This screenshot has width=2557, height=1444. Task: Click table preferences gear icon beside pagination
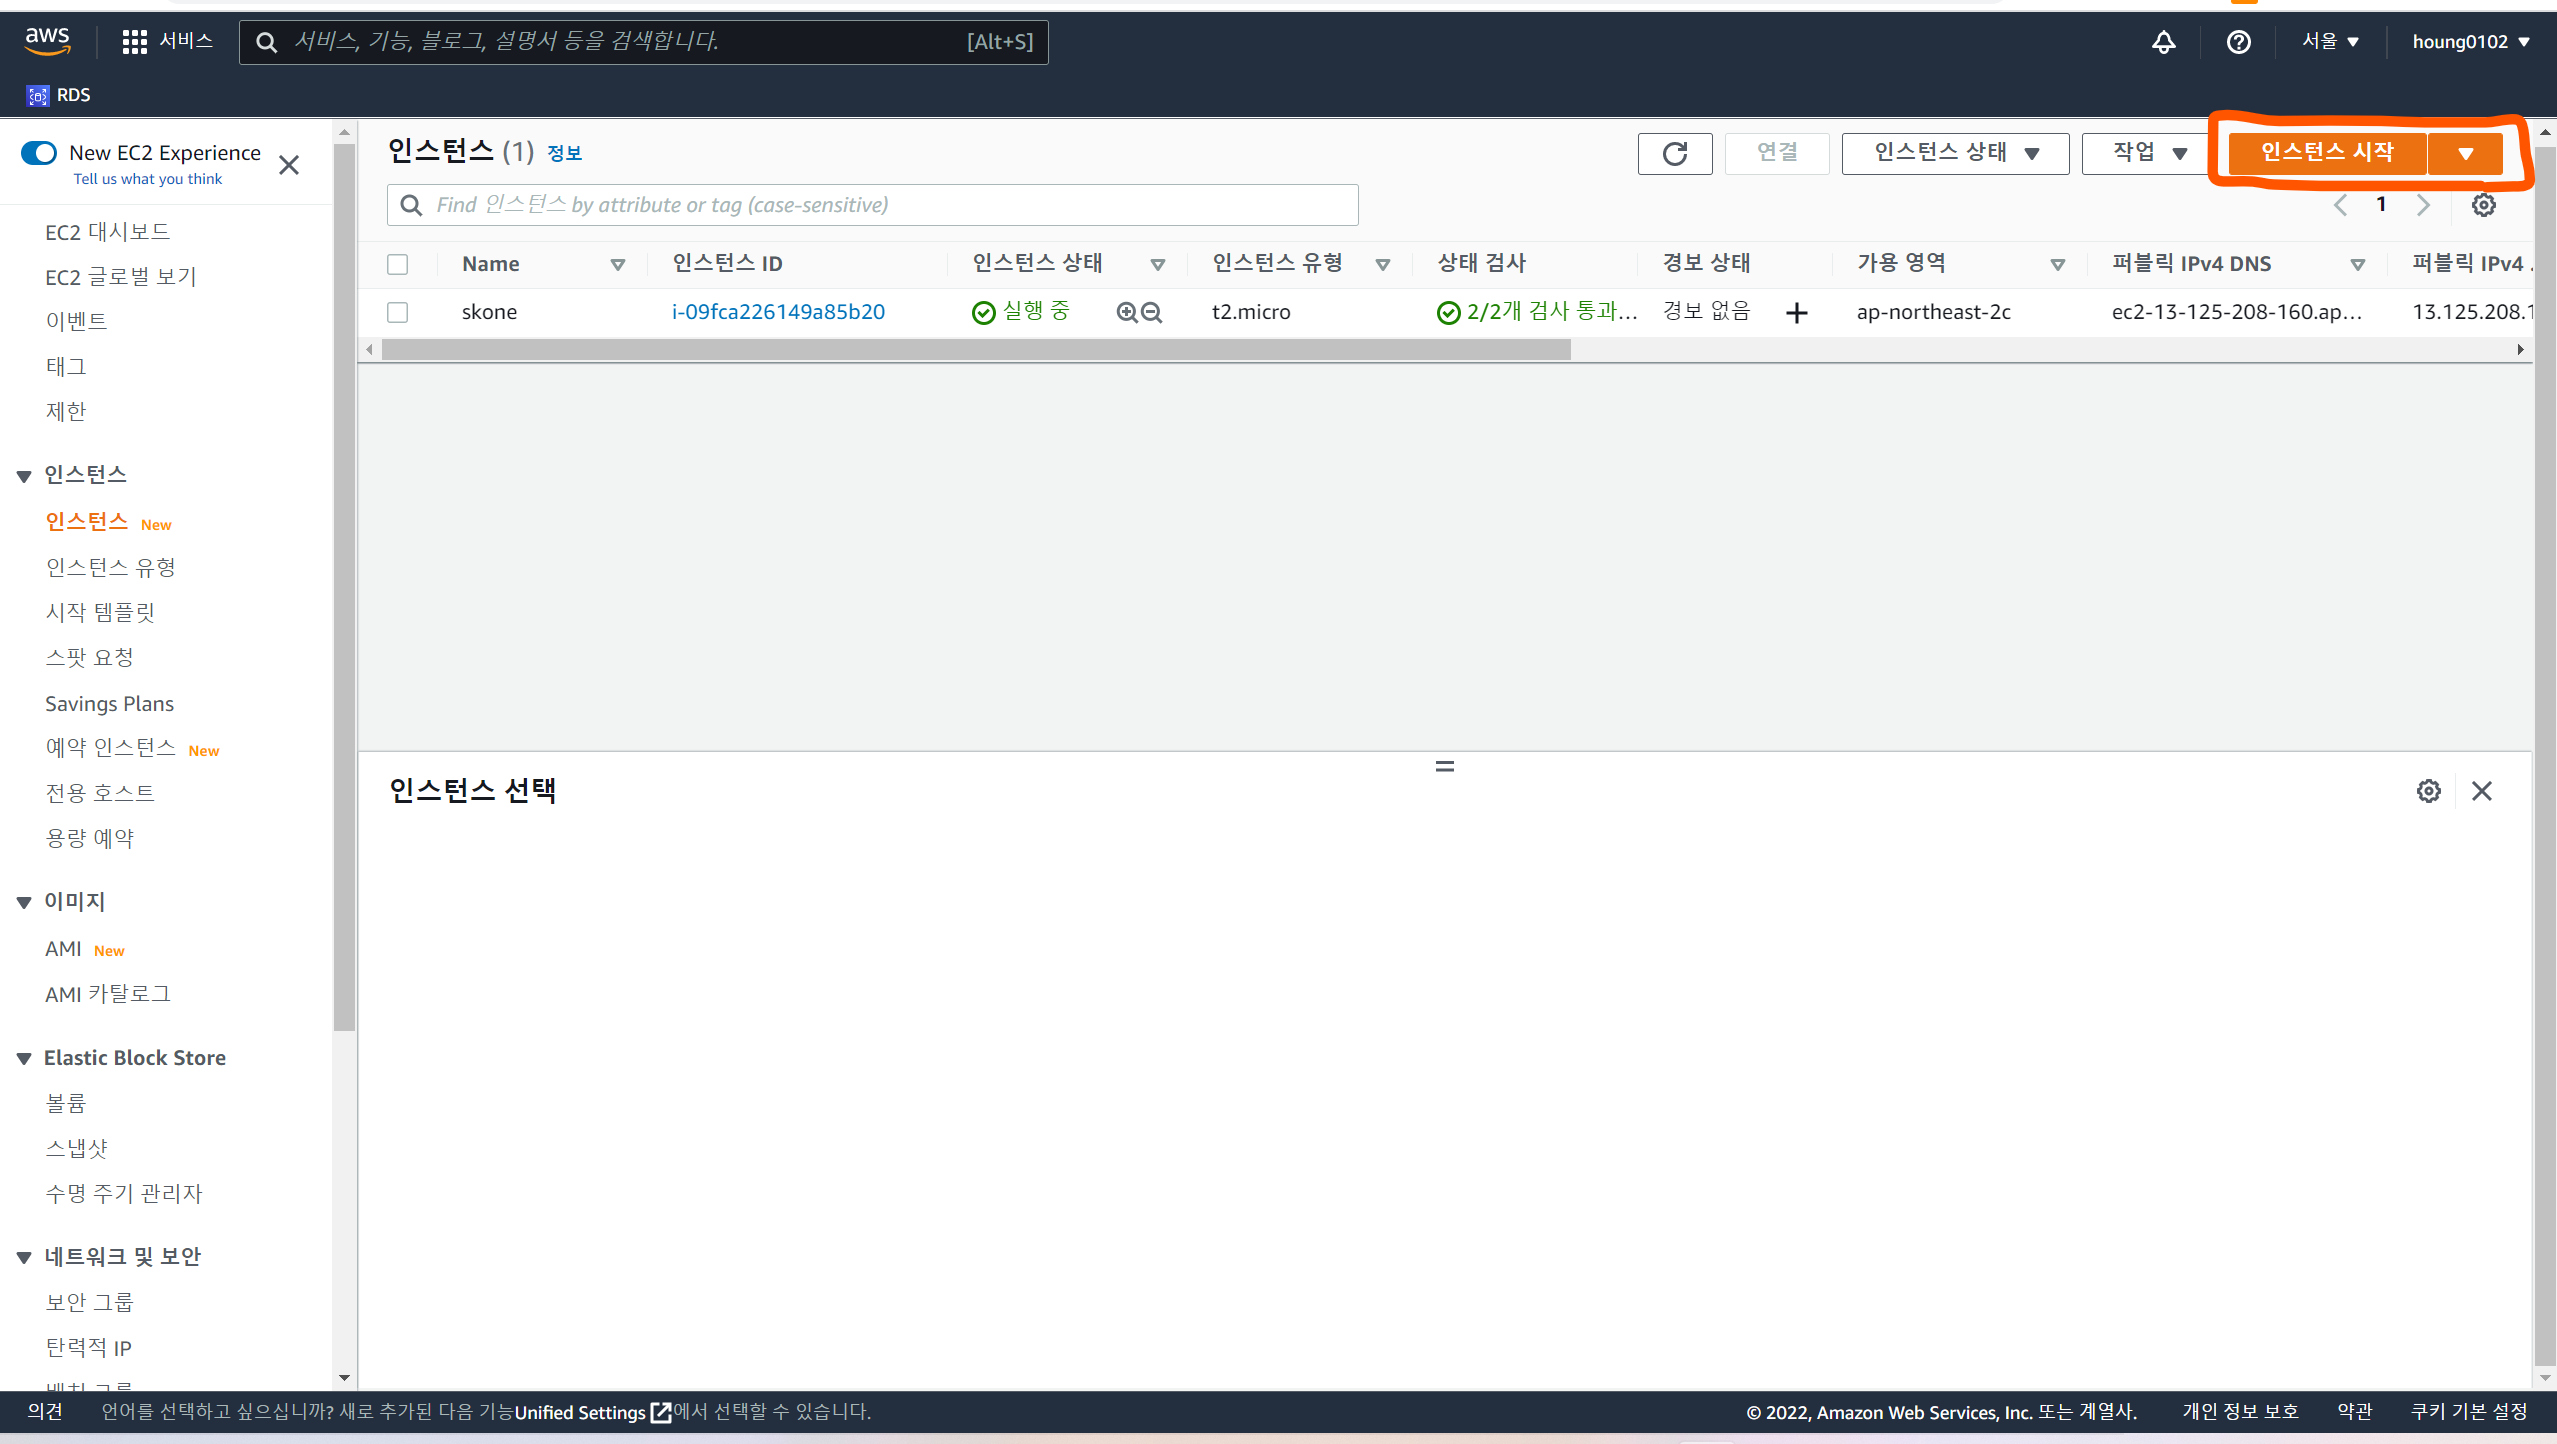tap(2483, 205)
